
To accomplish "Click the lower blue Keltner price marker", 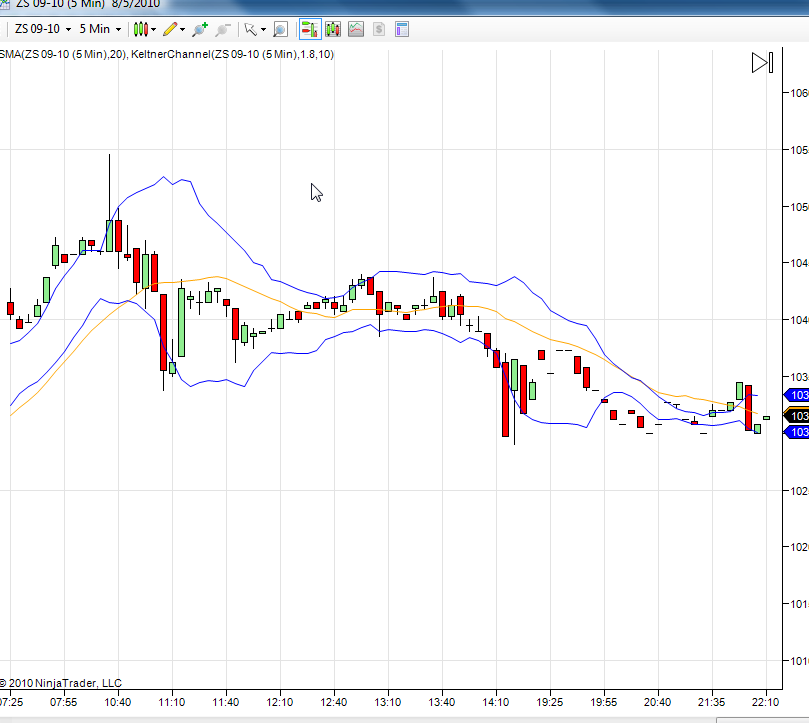I will [797, 432].
